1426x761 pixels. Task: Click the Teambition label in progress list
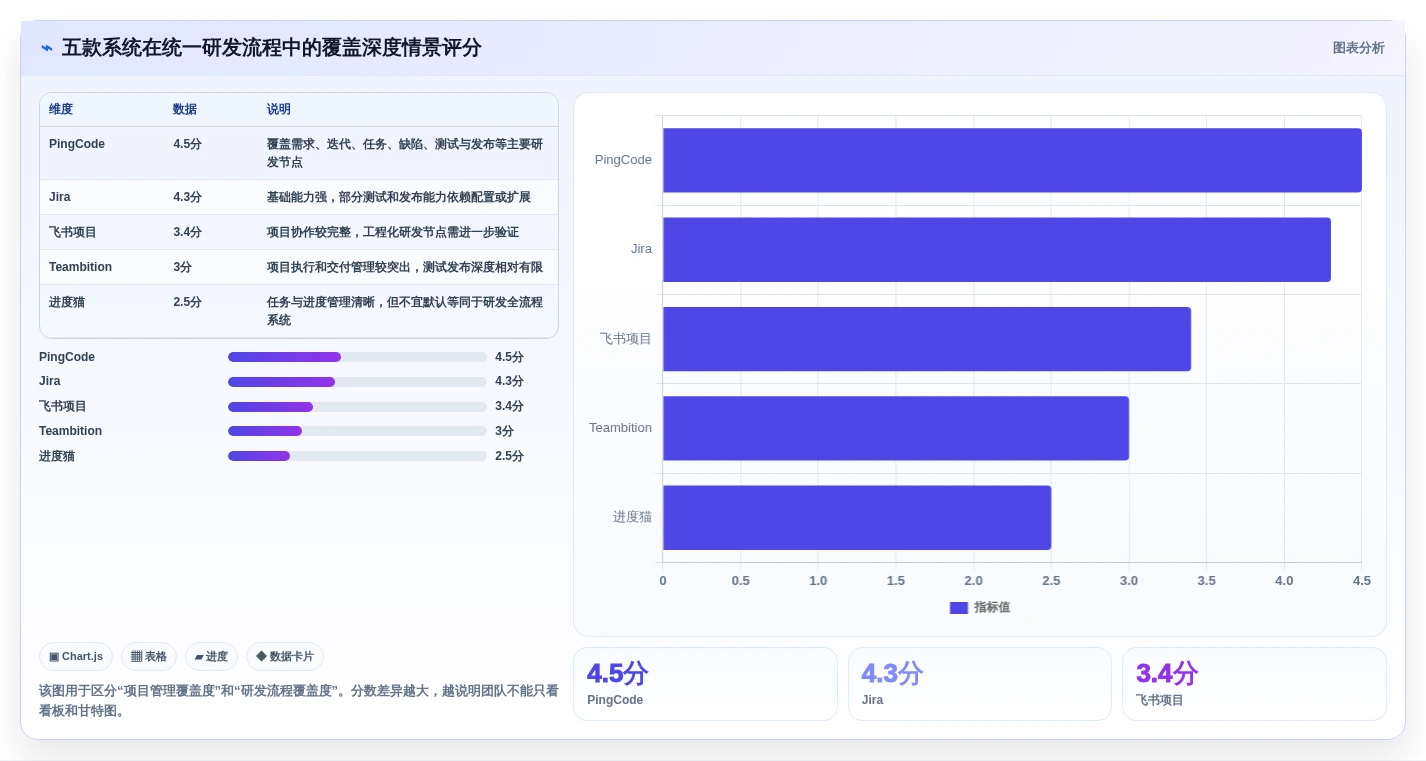pyautogui.click(x=70, y=431)
